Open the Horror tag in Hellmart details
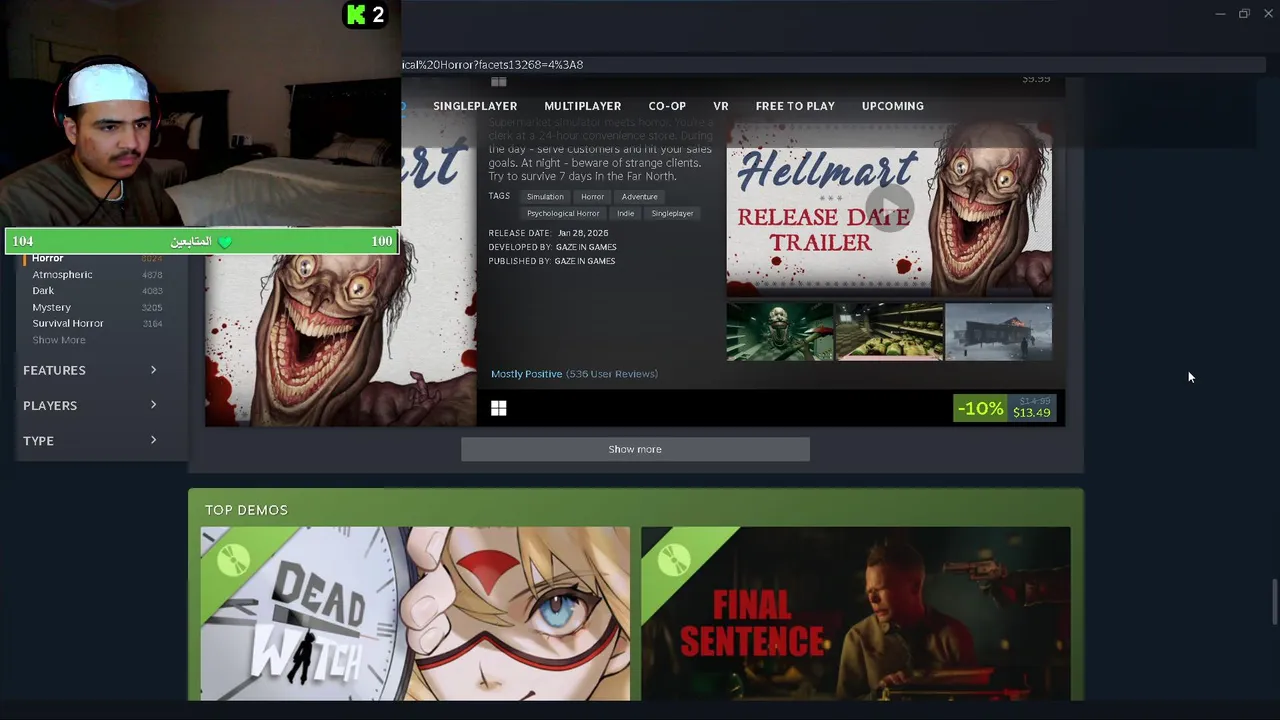The height and width of the screenshot is (720, 1280). point(593,197)
